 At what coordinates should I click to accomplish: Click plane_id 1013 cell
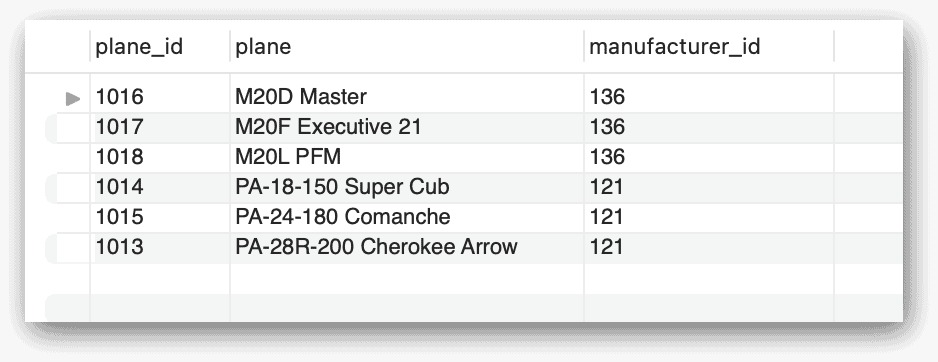160,248
